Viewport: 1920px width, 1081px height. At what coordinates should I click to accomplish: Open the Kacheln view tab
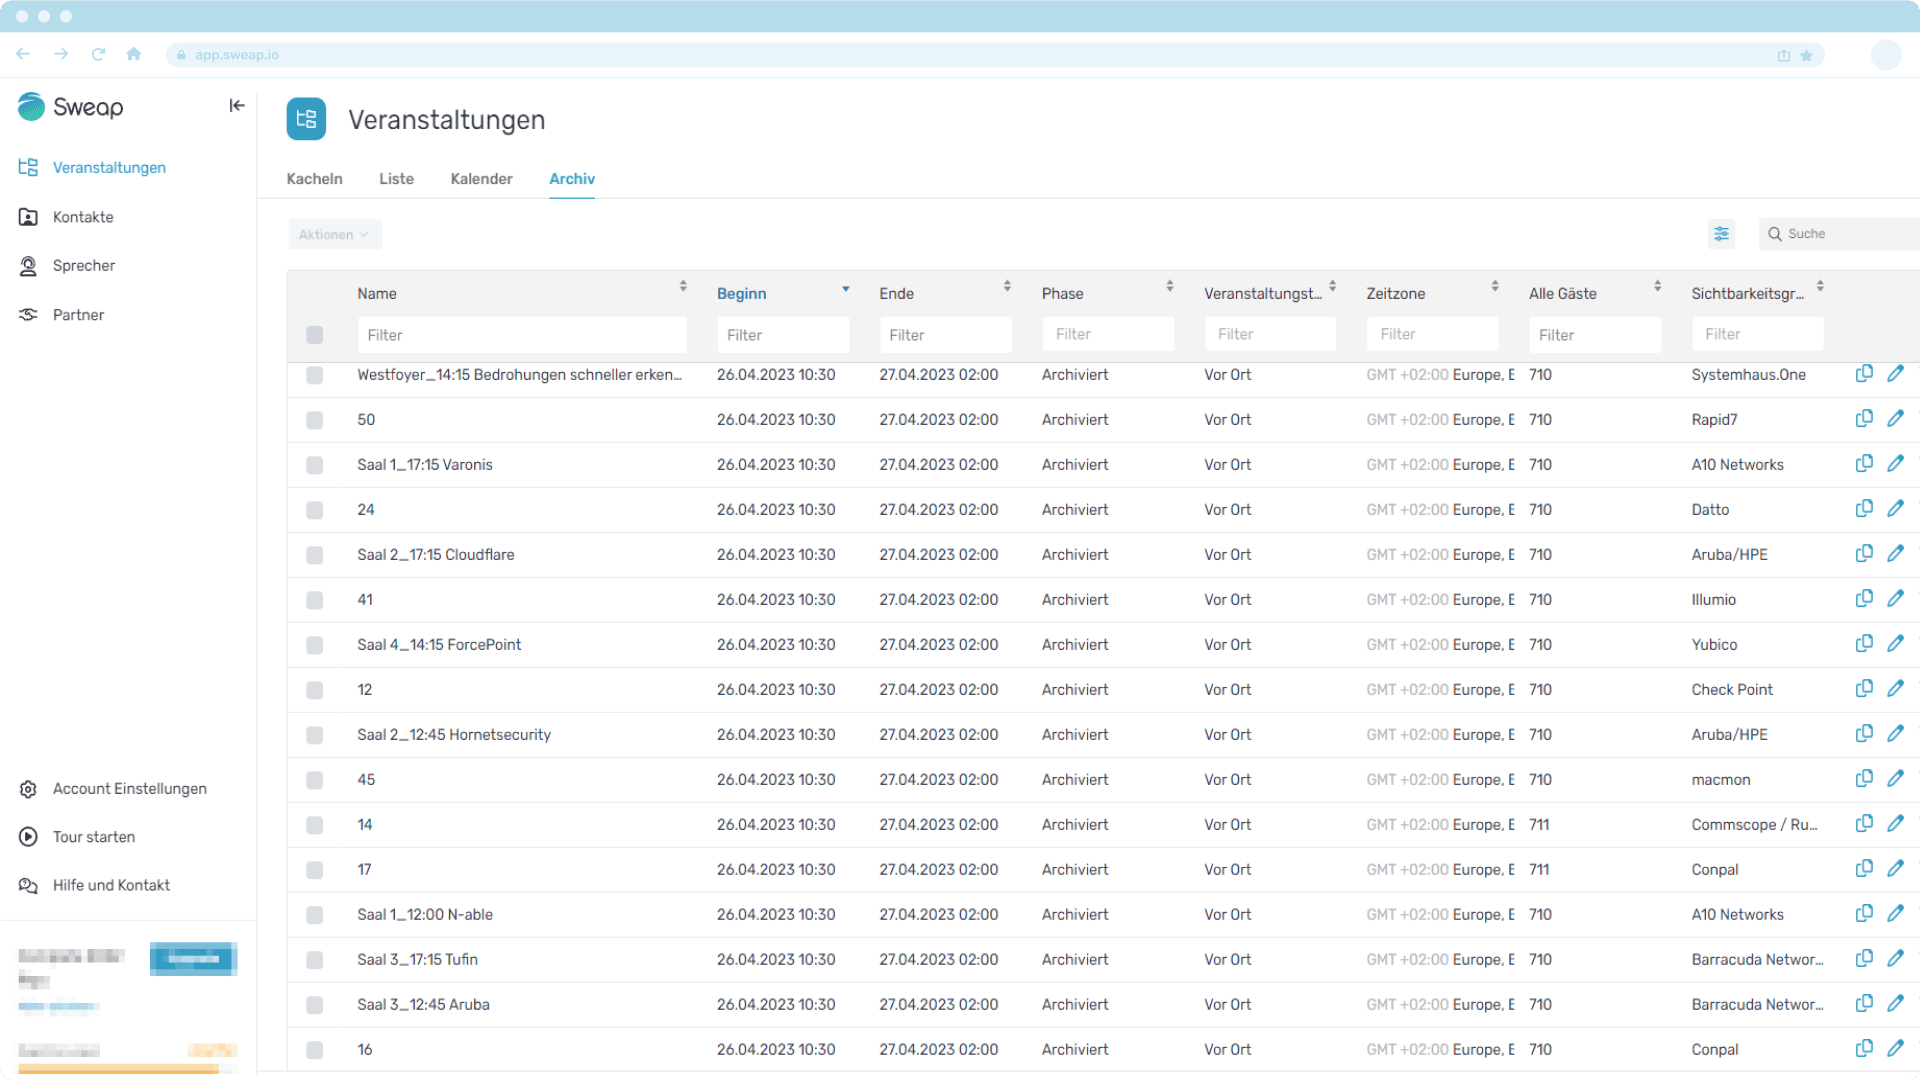pyautogui.click(x=314, y=179)
